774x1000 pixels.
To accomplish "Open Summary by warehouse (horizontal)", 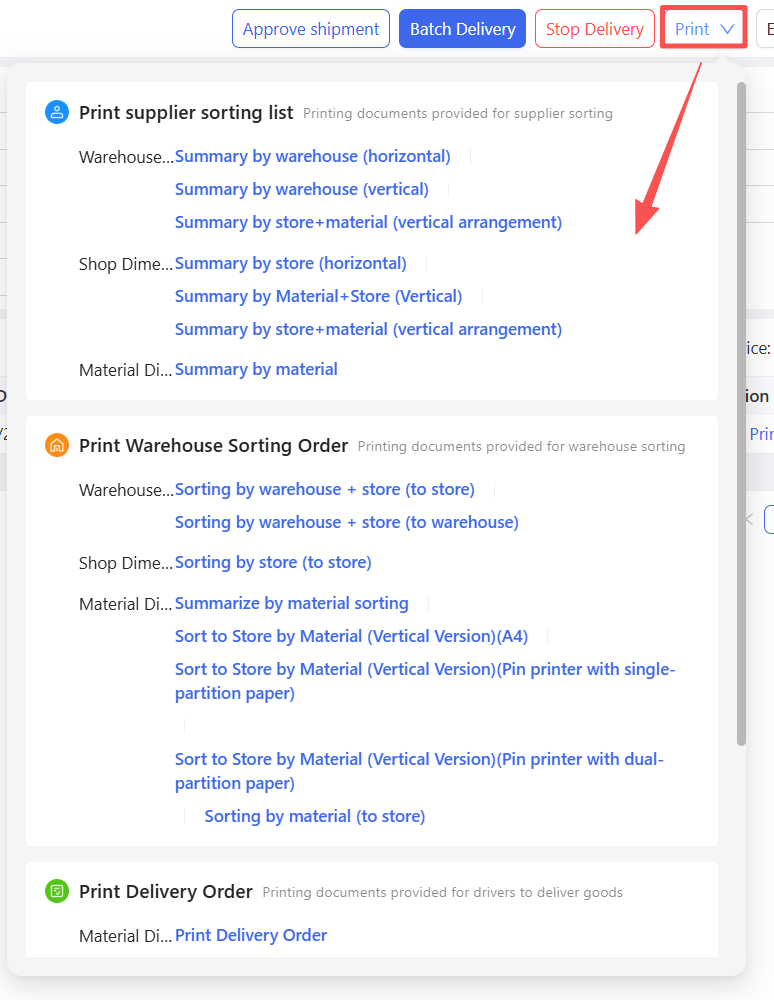I will pos(312,156).
